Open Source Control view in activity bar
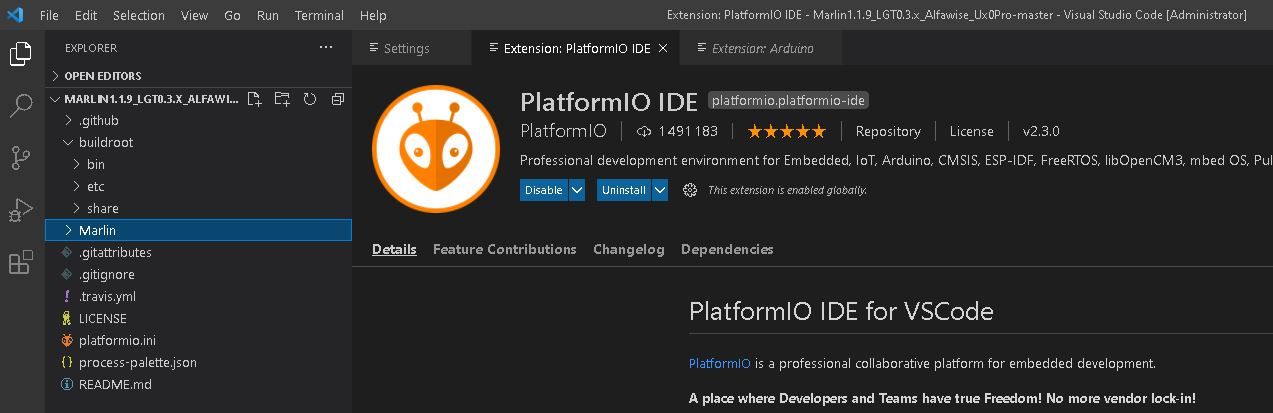Image resolution: width=1273 pixels, height=413 pixels. tap(21, 158)
